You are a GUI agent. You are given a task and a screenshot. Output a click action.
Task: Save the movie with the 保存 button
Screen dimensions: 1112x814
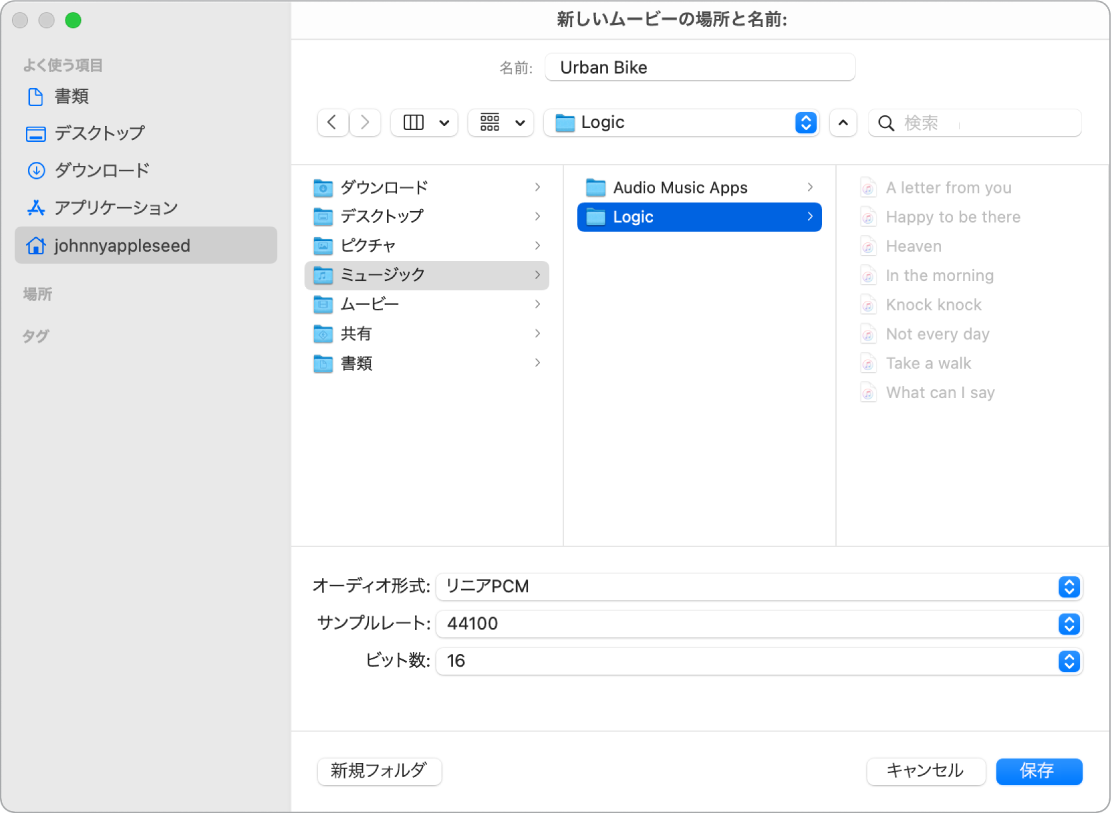point(1039,771)
